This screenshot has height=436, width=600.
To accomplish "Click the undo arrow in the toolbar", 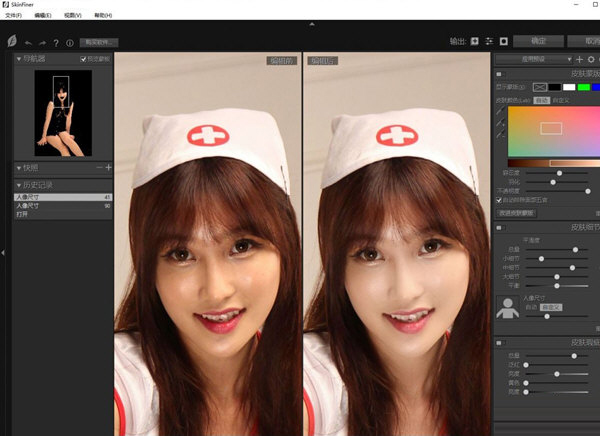I will 28,43.
